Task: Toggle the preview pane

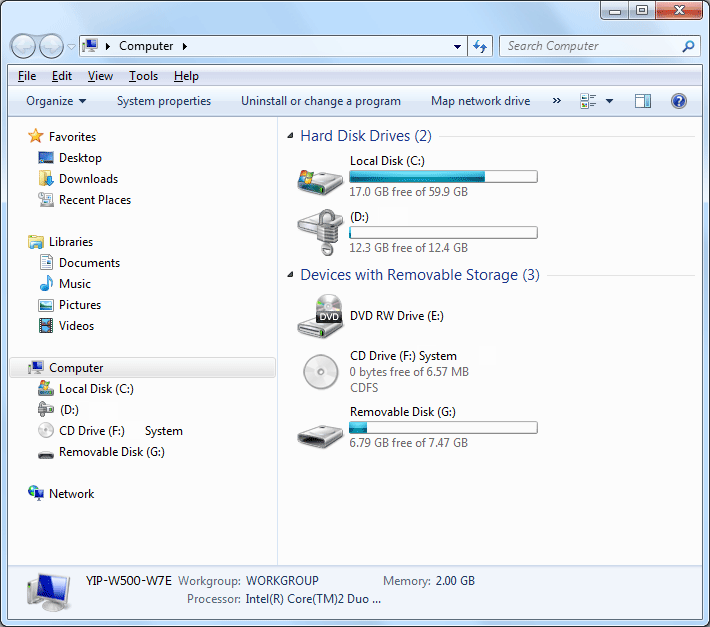Action: pos(643,101)
